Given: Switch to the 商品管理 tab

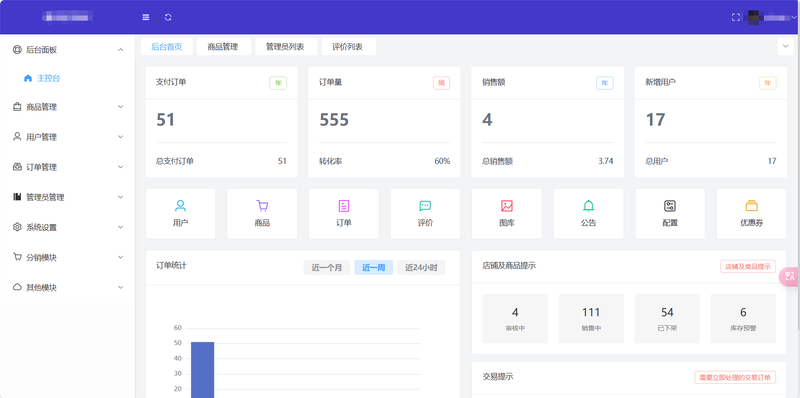Looking at the screenshot, I should pyautogui.click(x=223, y=46).
